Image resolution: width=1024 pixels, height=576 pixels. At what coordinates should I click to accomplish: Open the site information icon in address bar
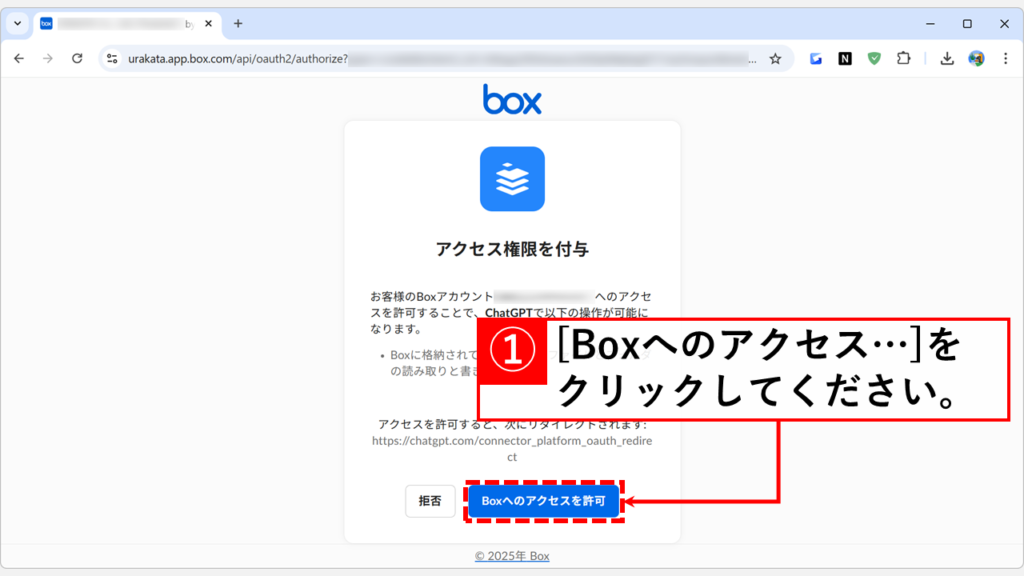coord(112,59)
